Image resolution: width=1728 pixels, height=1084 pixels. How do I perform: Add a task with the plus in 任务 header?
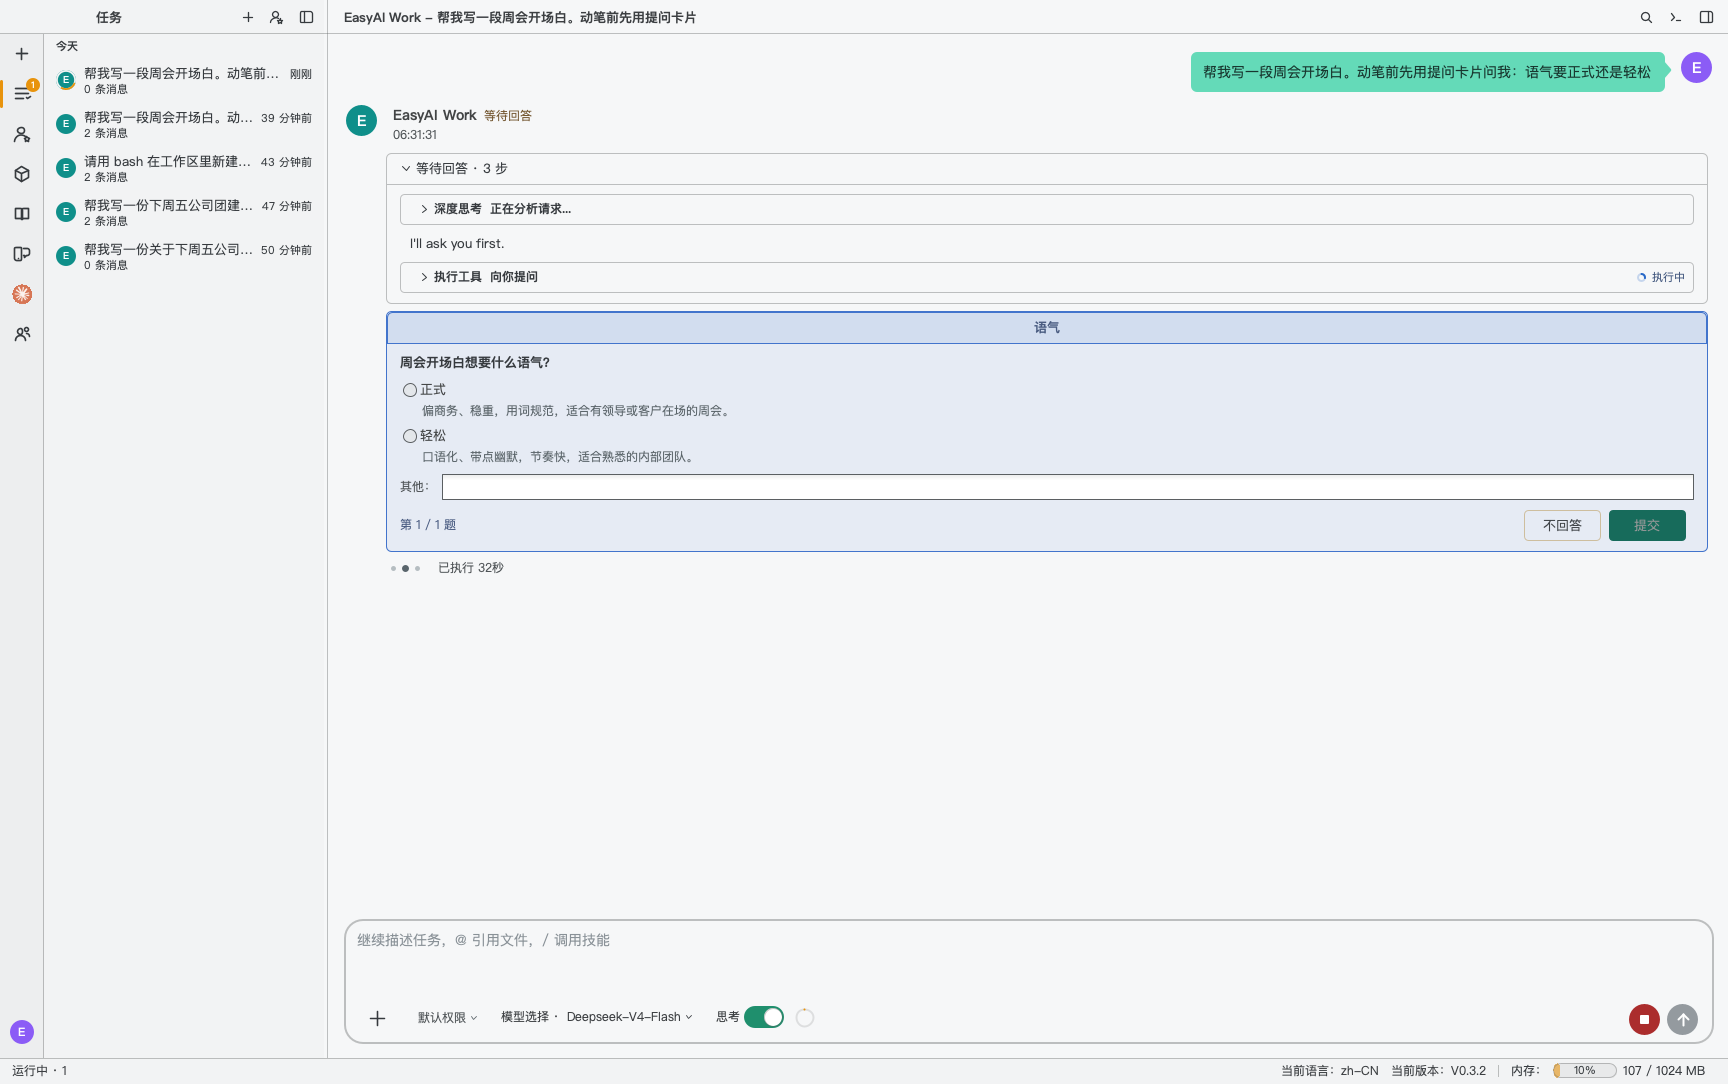click(248, 17)
